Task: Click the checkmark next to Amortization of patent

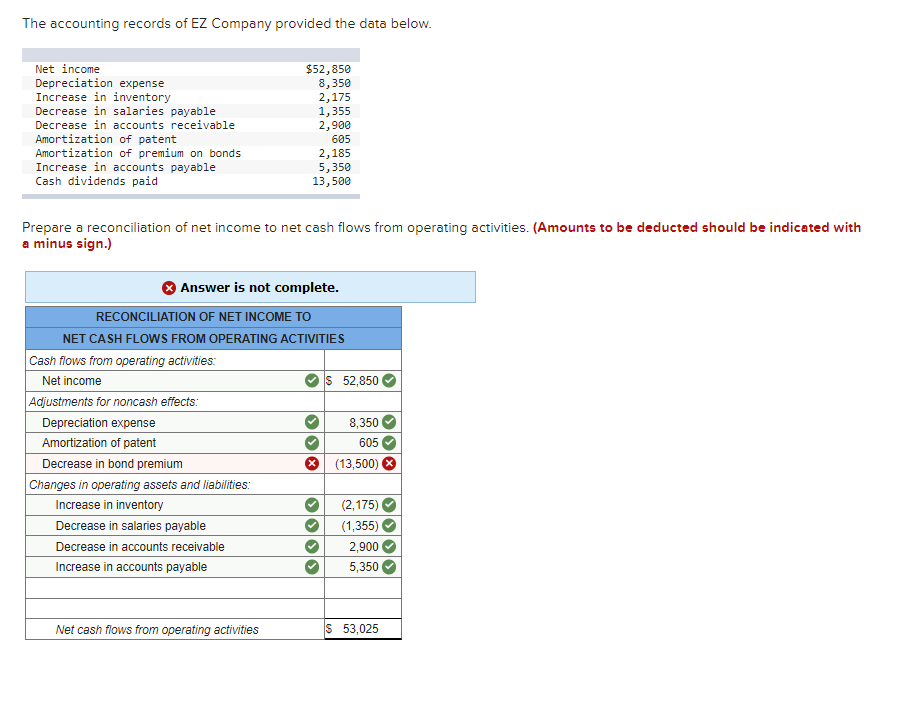Action: pyautogui.click(x=310, y=442)
